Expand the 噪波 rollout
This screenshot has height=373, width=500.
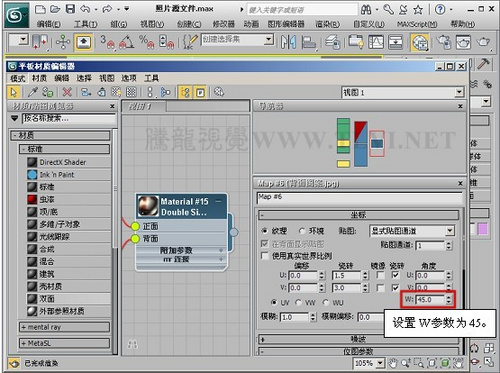pyautogui.click(x=359, y=340)
